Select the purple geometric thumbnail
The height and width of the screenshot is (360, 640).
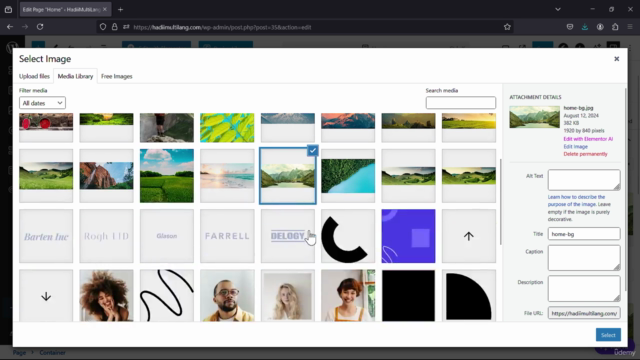408,236
